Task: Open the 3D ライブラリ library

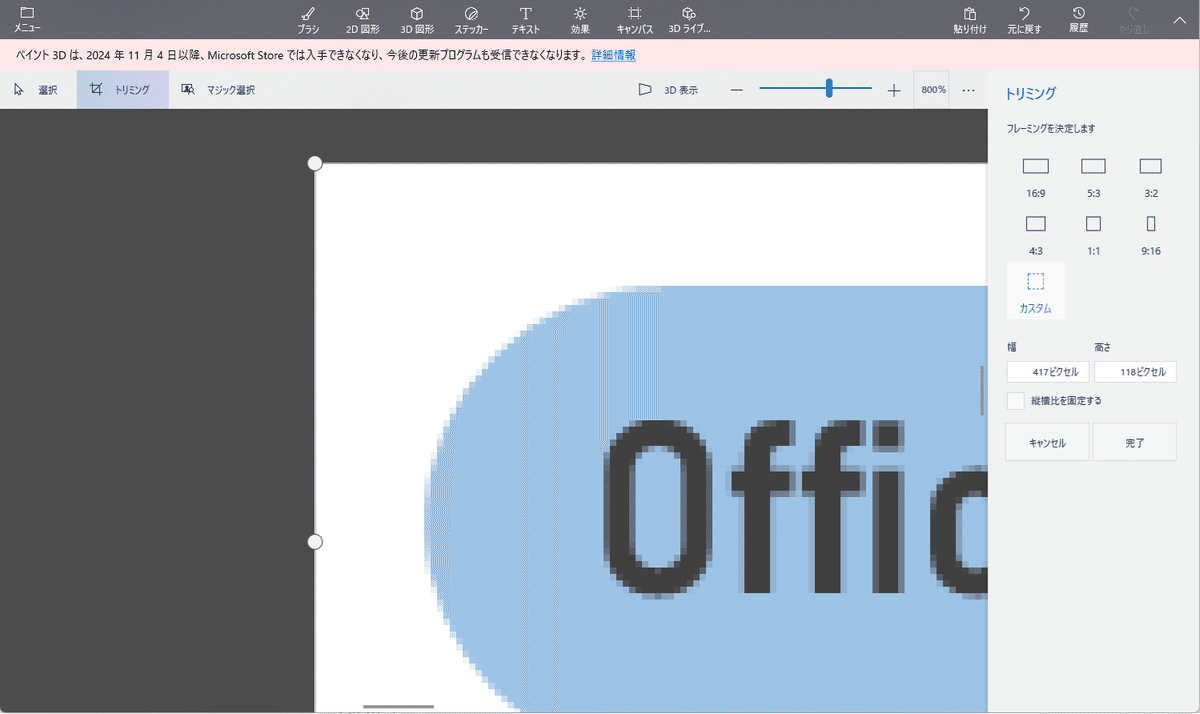Action: 689,19
